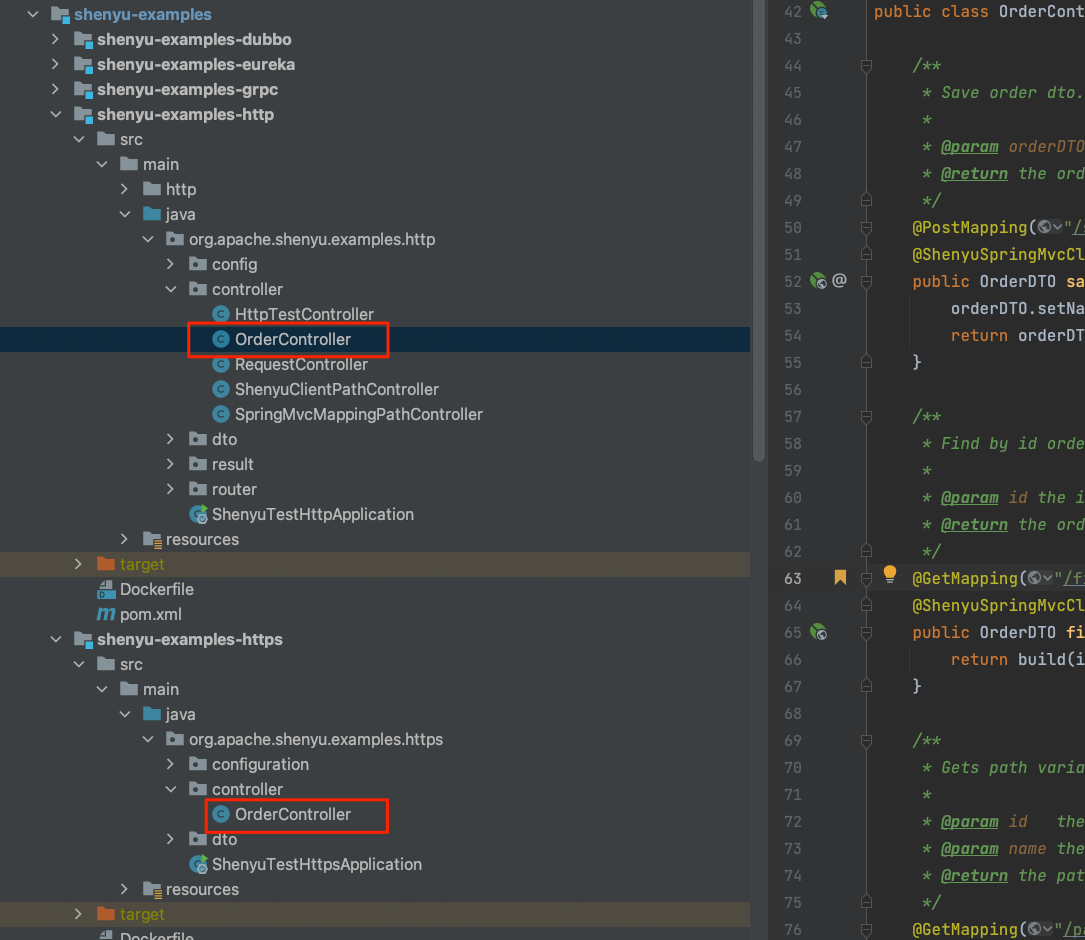Expand the http folder under main

[x=125, y=189]
